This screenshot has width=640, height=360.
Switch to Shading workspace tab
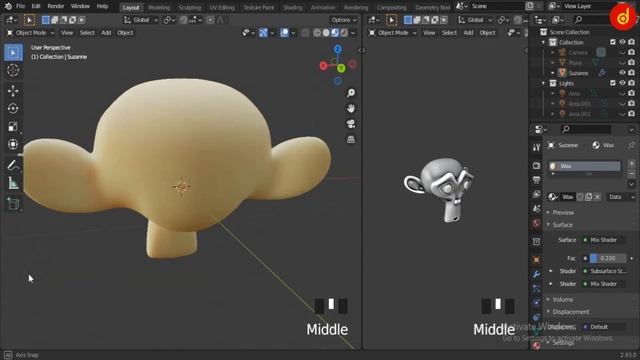(x=293, y=8)
